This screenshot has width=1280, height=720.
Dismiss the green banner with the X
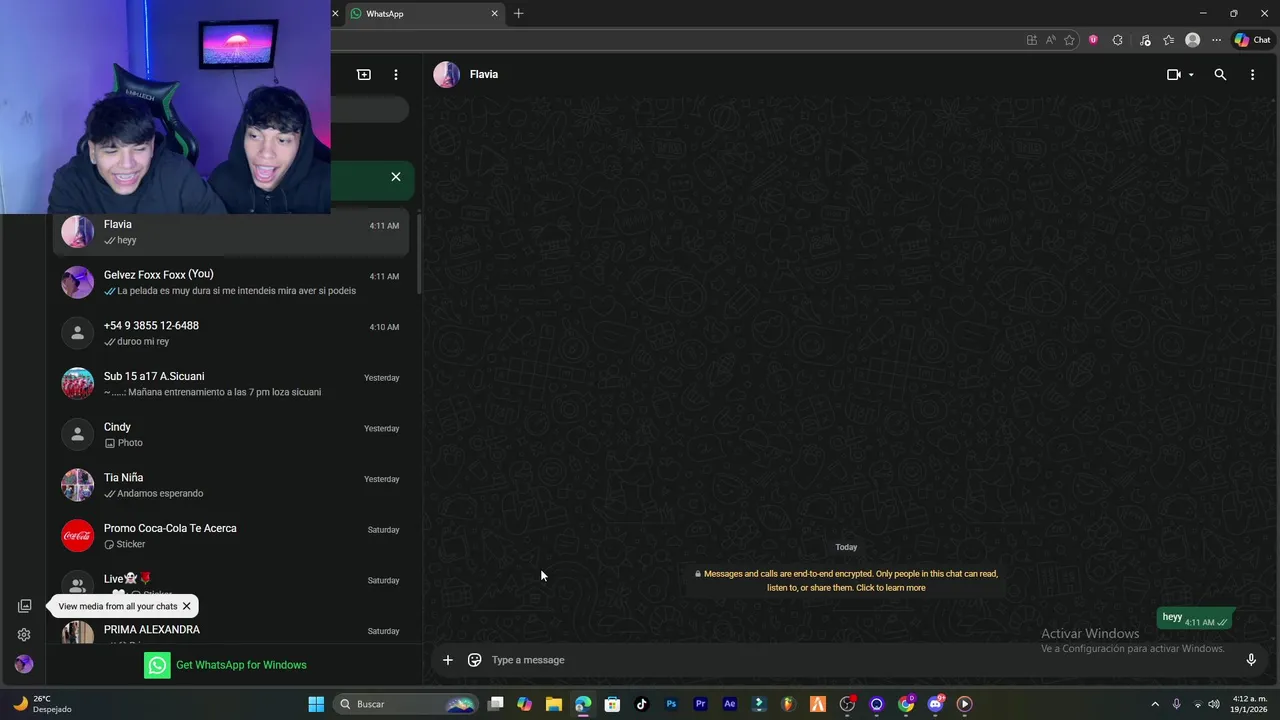pos(396,177)
